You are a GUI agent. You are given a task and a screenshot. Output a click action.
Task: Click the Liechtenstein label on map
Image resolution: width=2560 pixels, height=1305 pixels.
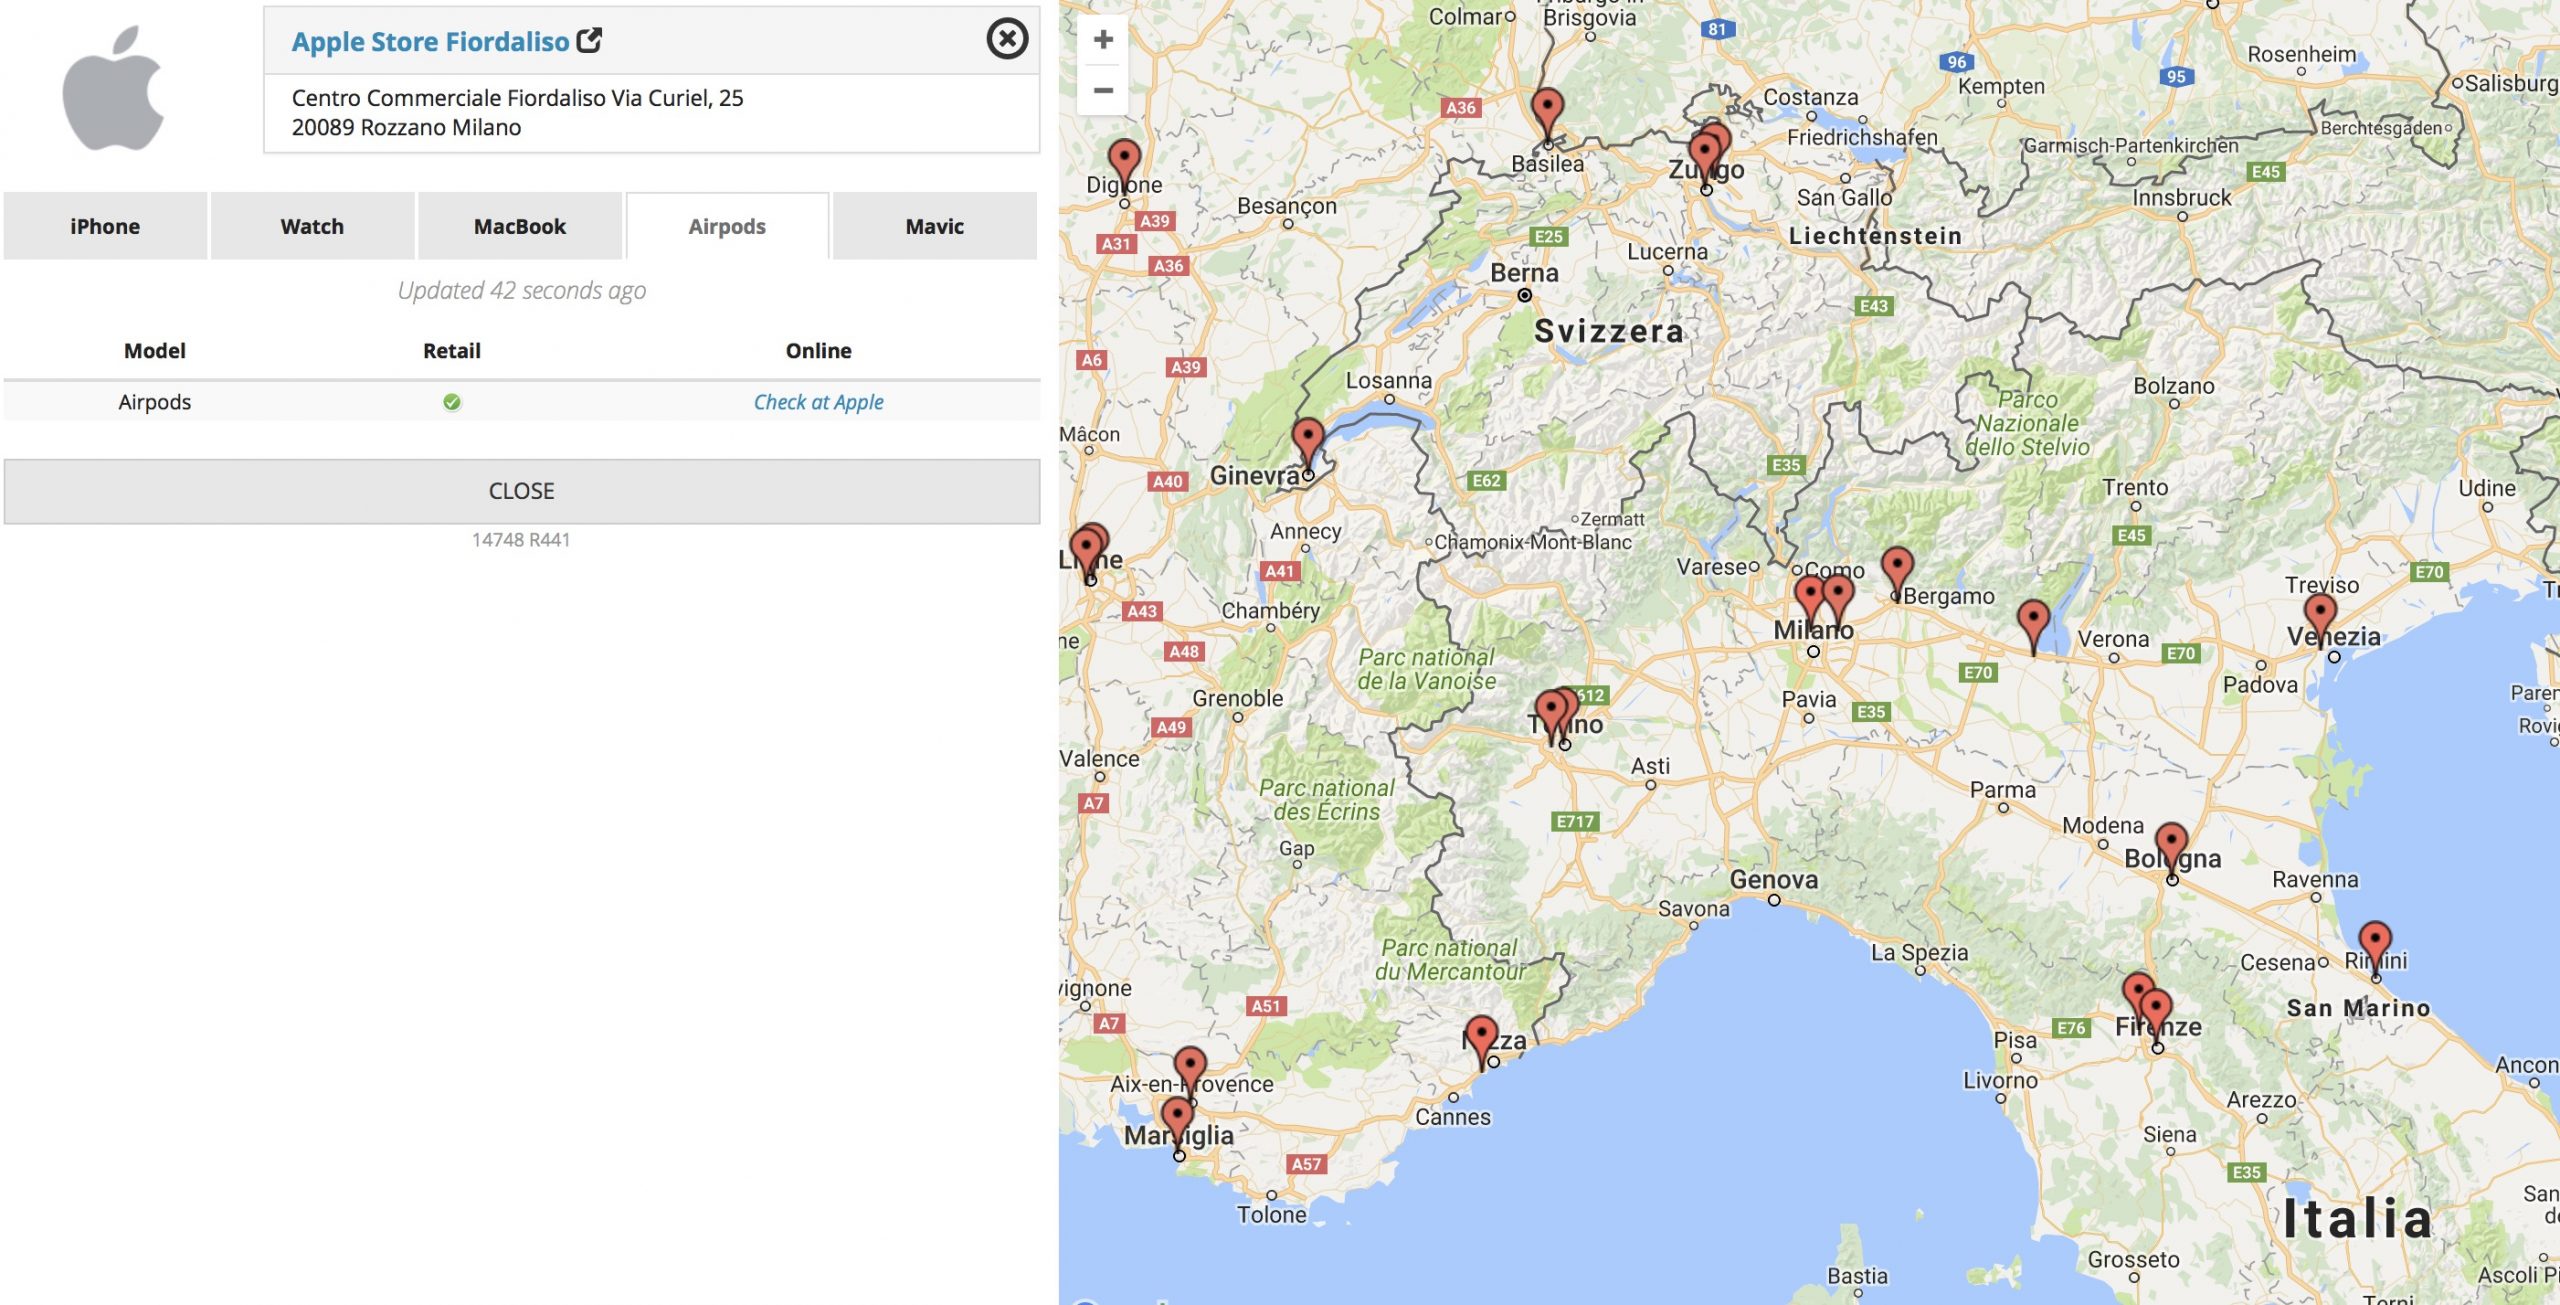[1875, 236]
